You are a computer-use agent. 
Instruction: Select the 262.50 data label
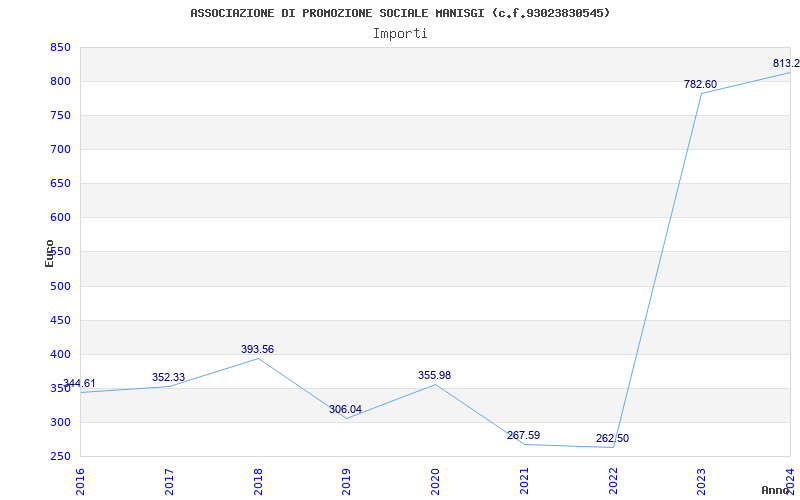612,439
